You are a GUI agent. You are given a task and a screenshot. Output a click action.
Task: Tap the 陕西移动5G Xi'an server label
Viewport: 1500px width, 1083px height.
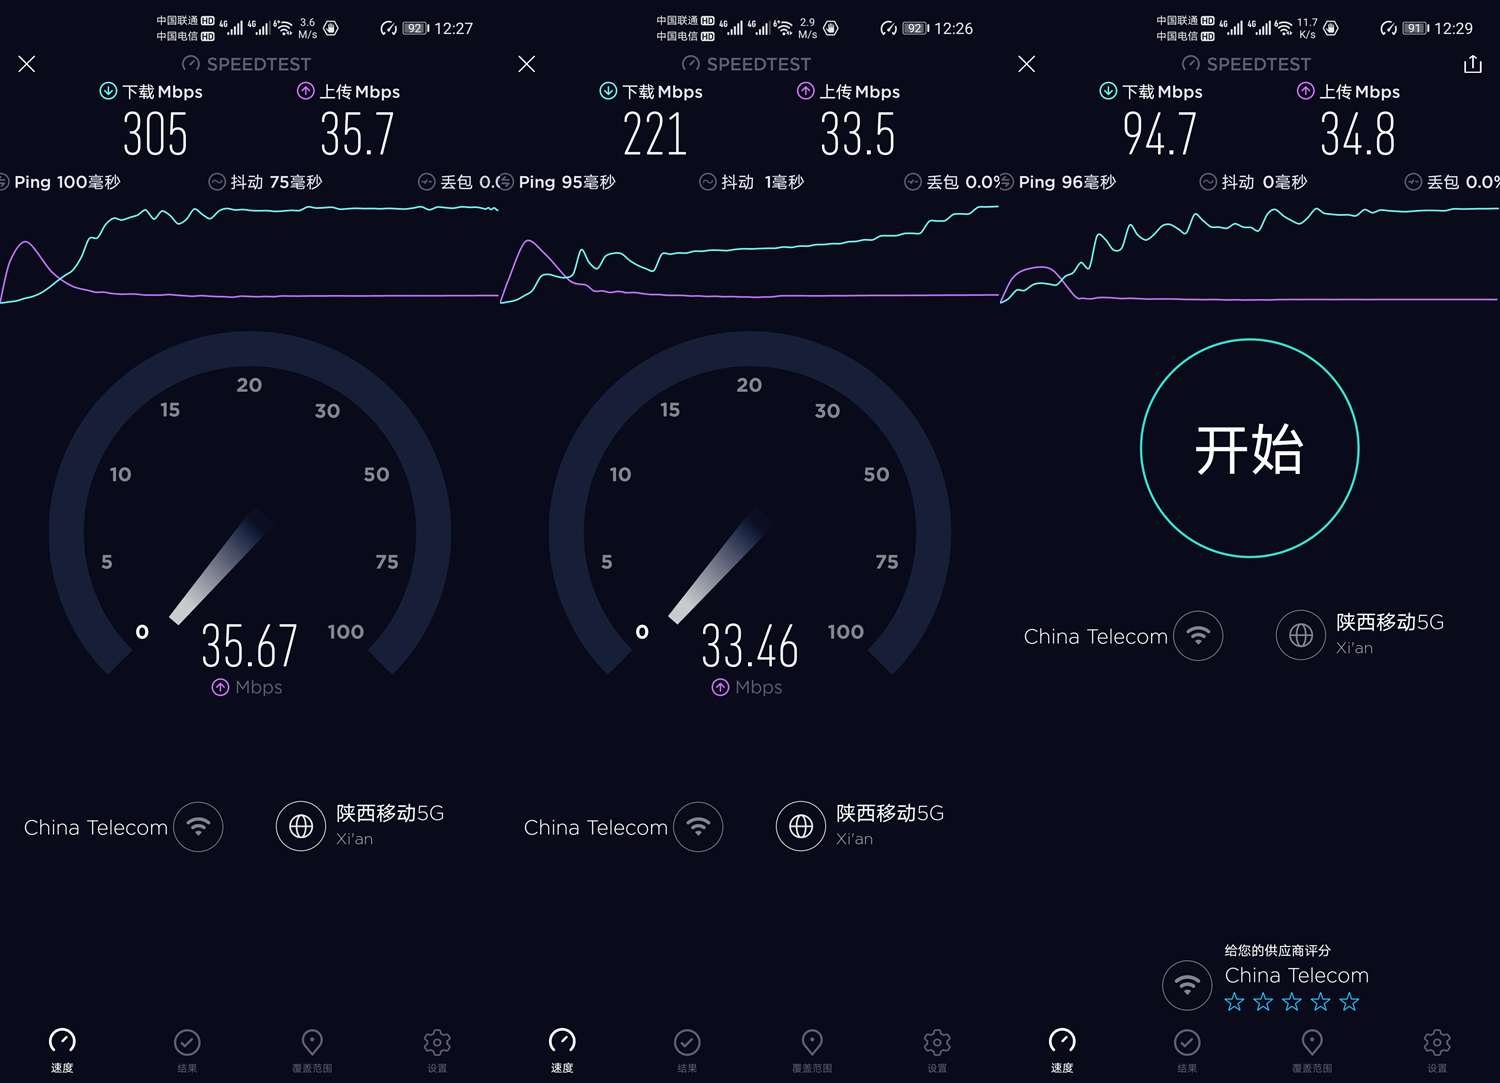pos(1390,633)
